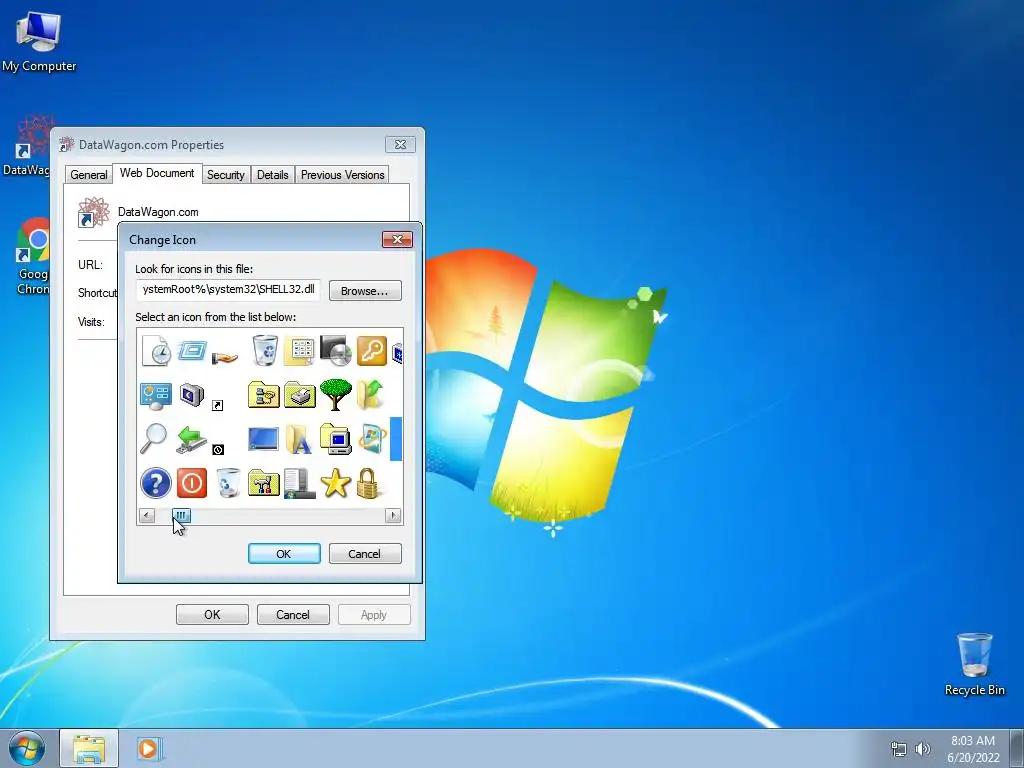Click the icon file path field
Image resolution: width=1024 pixels, height=768 pixels.
tap(229, 289)
